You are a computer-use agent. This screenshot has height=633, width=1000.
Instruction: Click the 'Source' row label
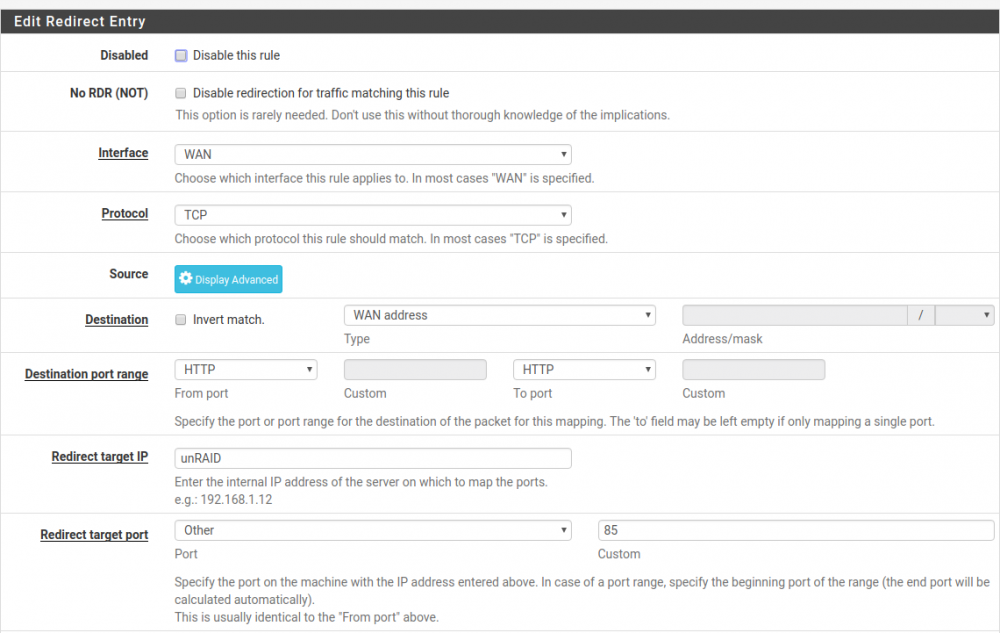pos(129,274)
